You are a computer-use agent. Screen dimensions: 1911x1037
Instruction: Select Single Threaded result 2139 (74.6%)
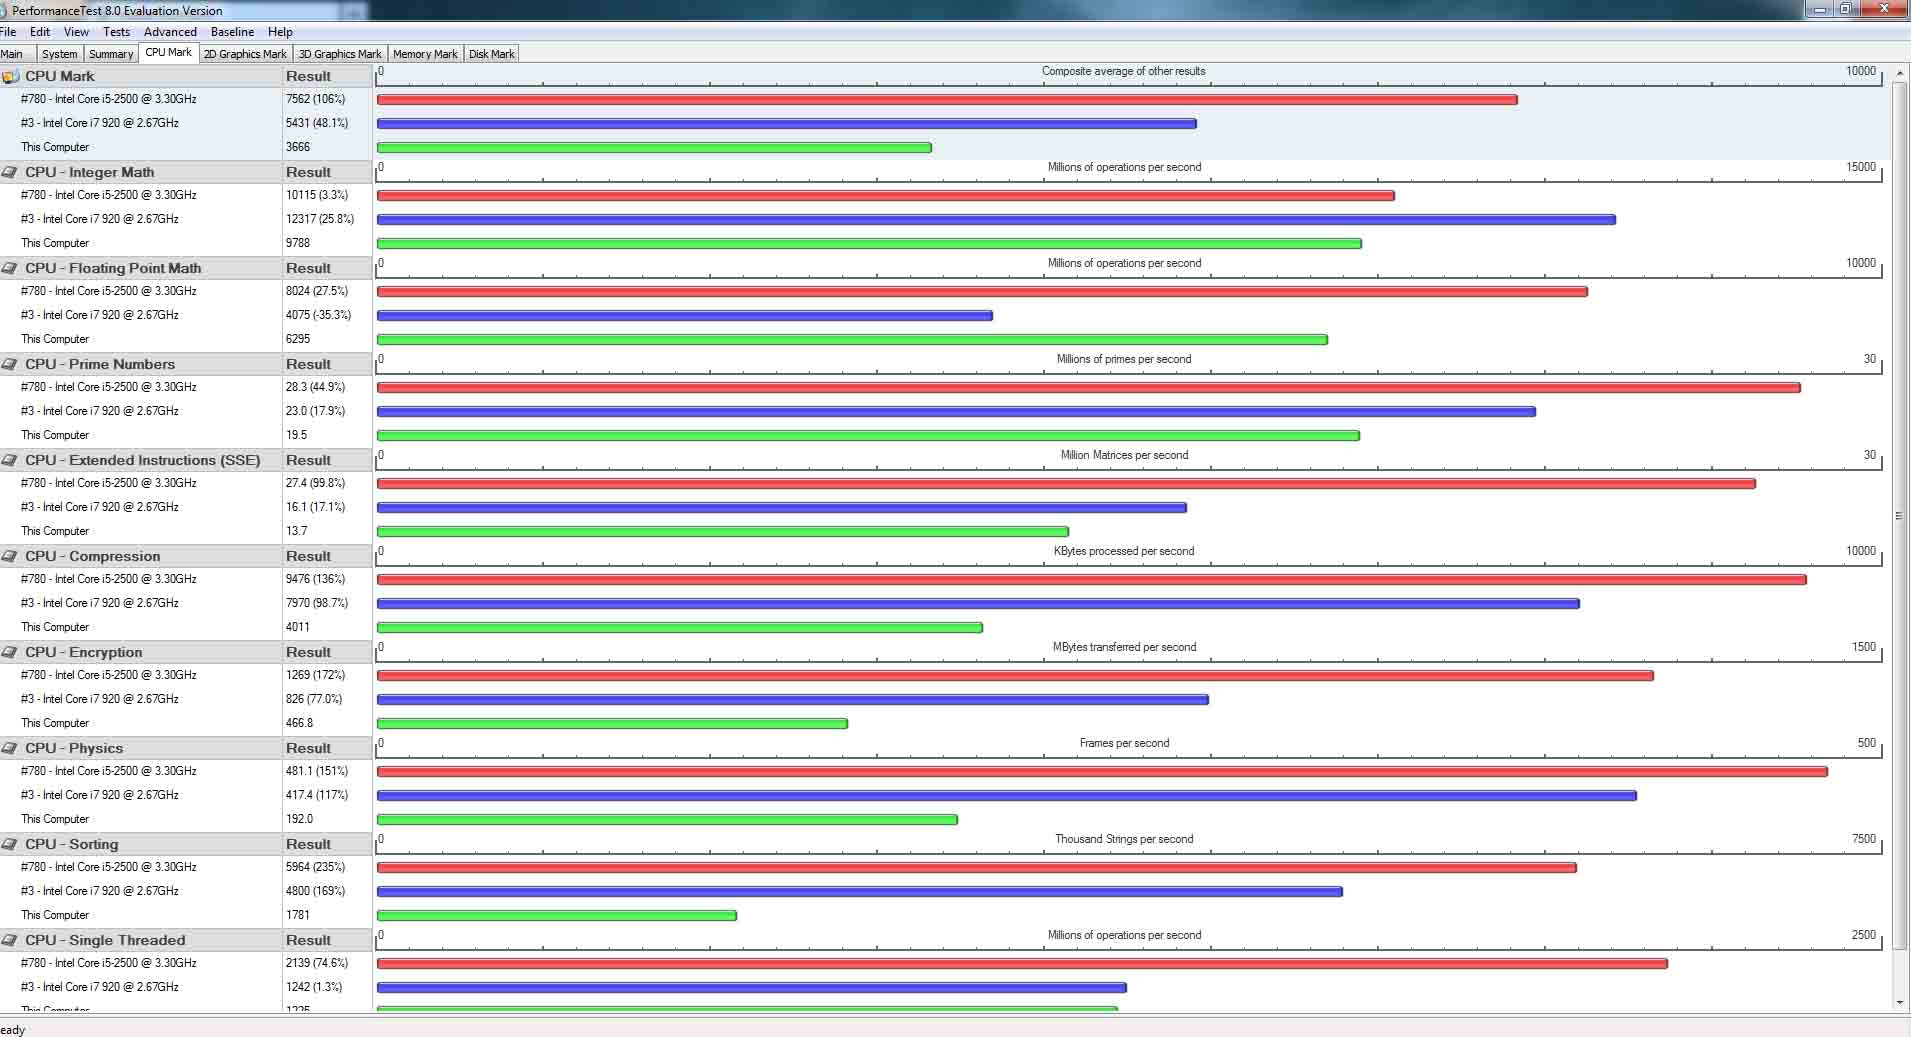(317, 963)
